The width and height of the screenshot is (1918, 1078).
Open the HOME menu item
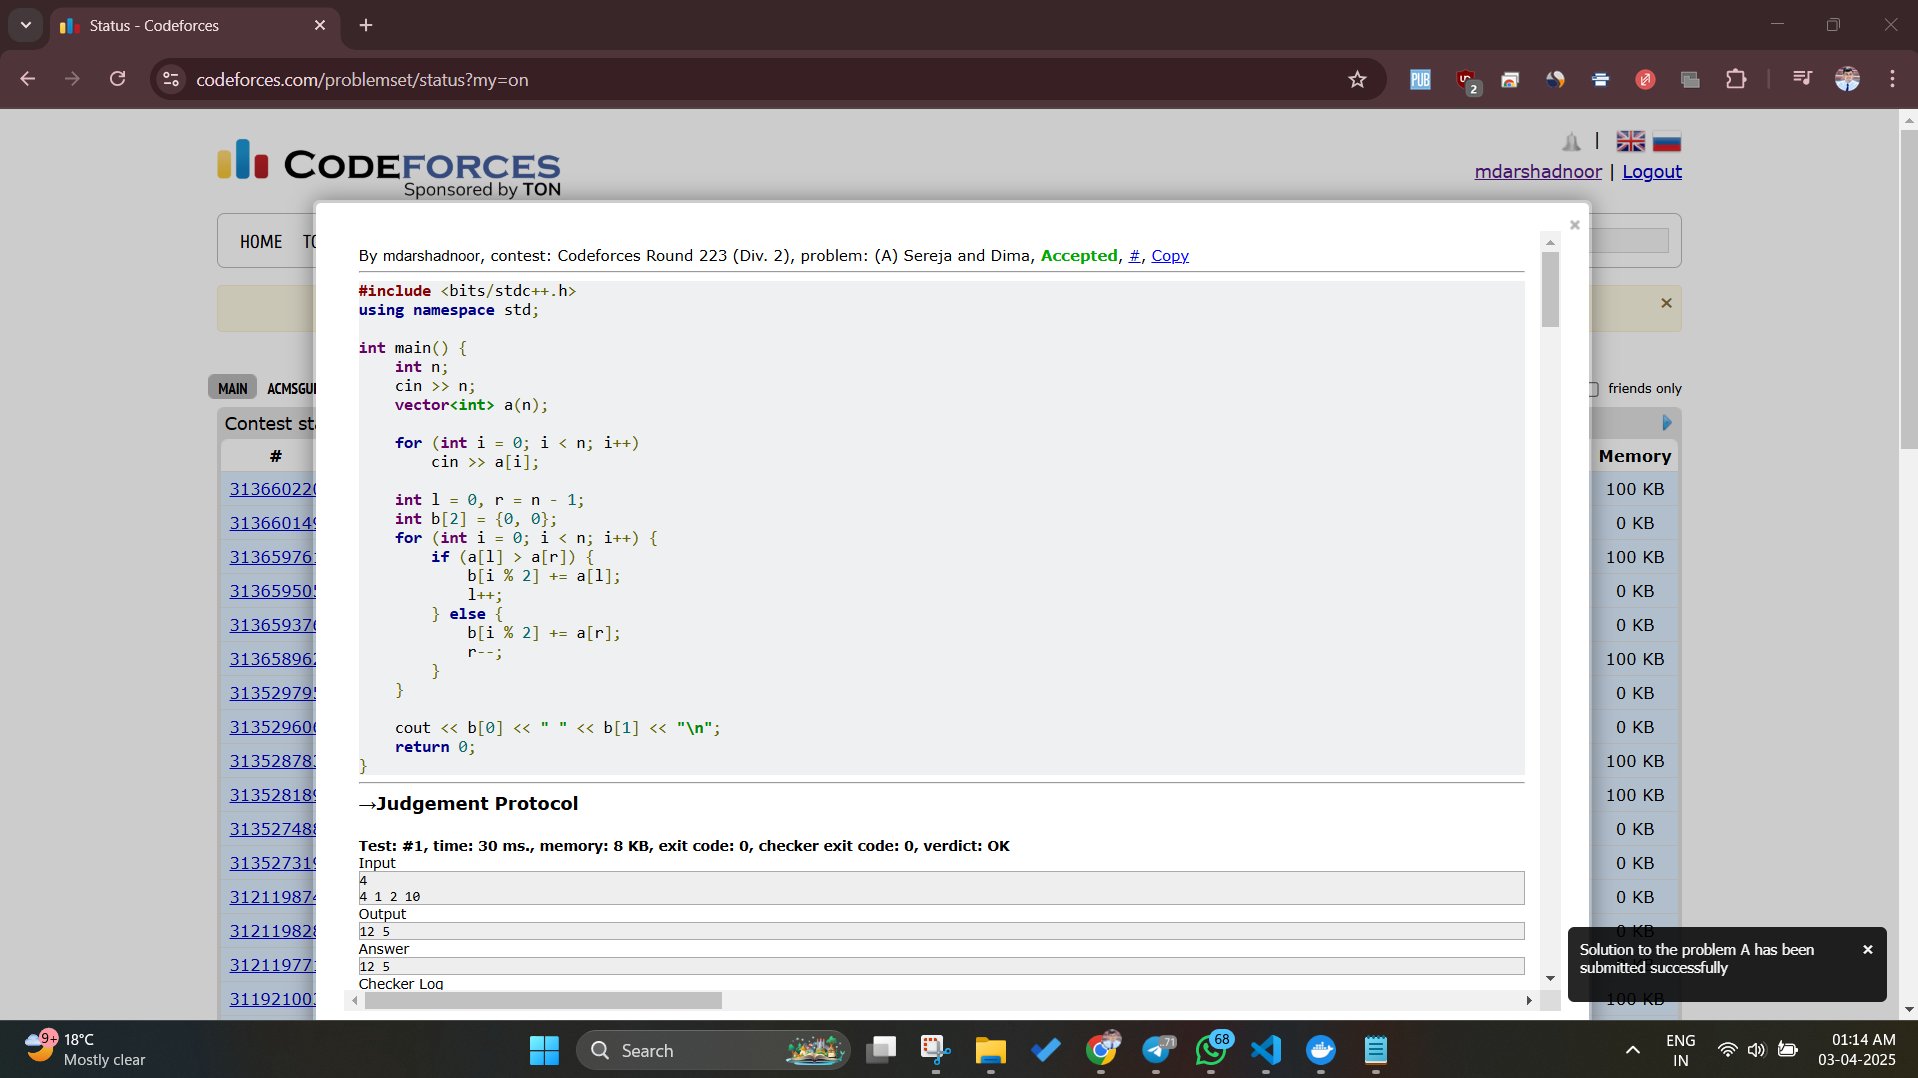[261, 242]
